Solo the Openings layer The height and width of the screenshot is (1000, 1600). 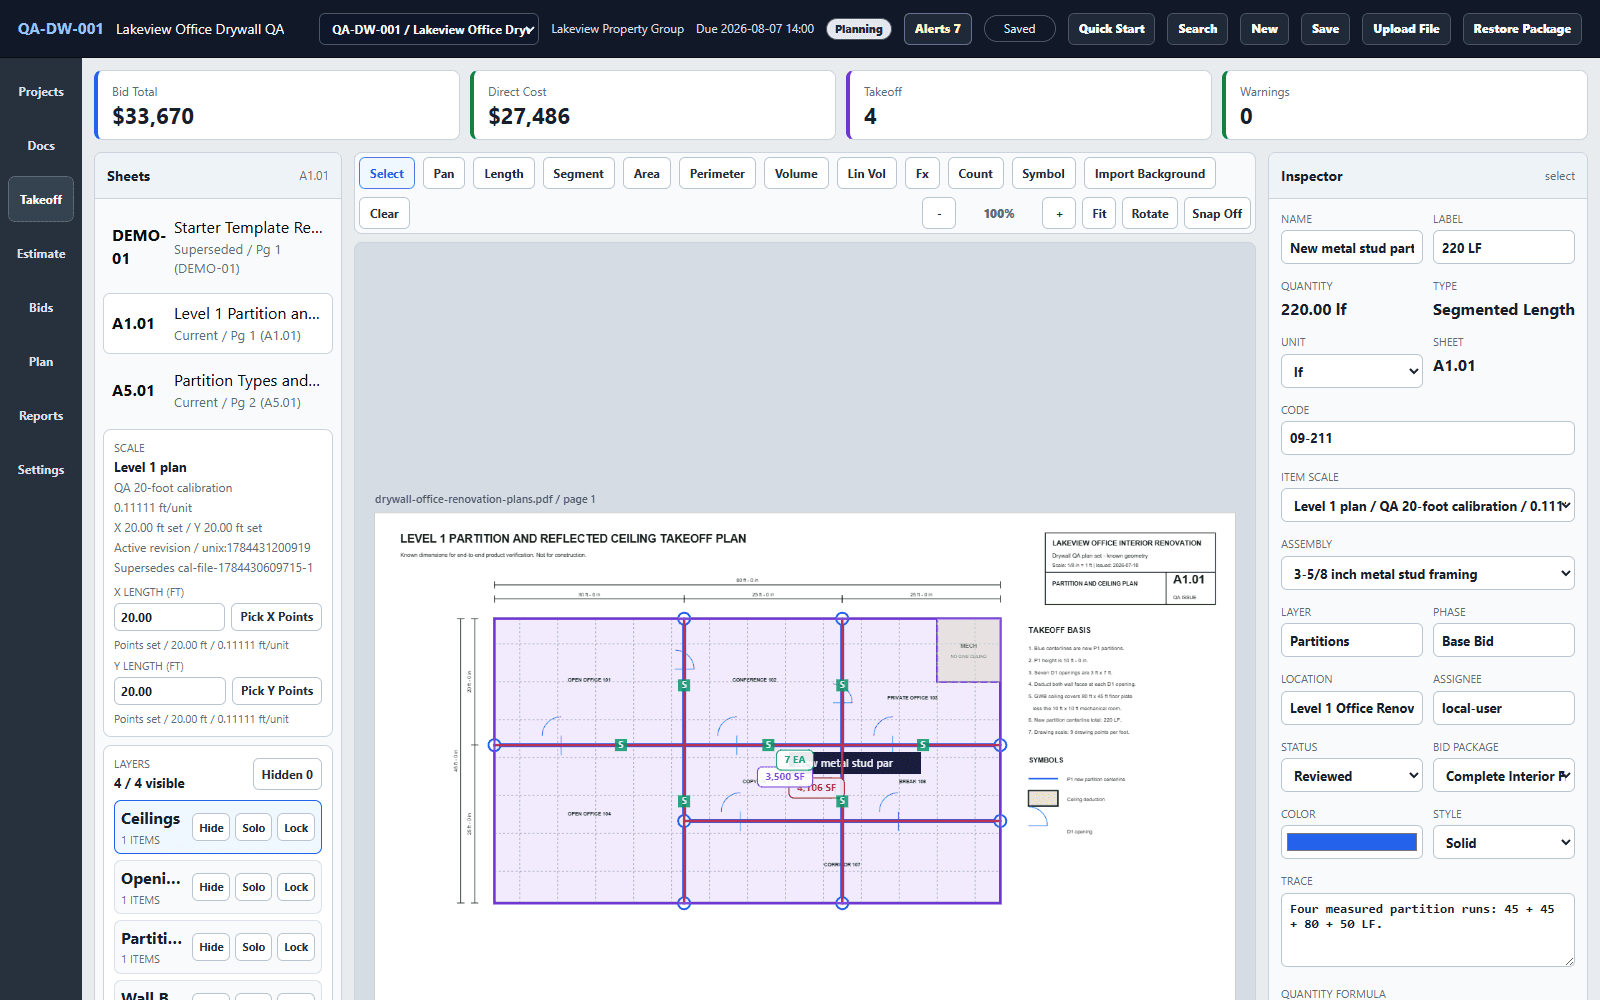coord(254,887)
